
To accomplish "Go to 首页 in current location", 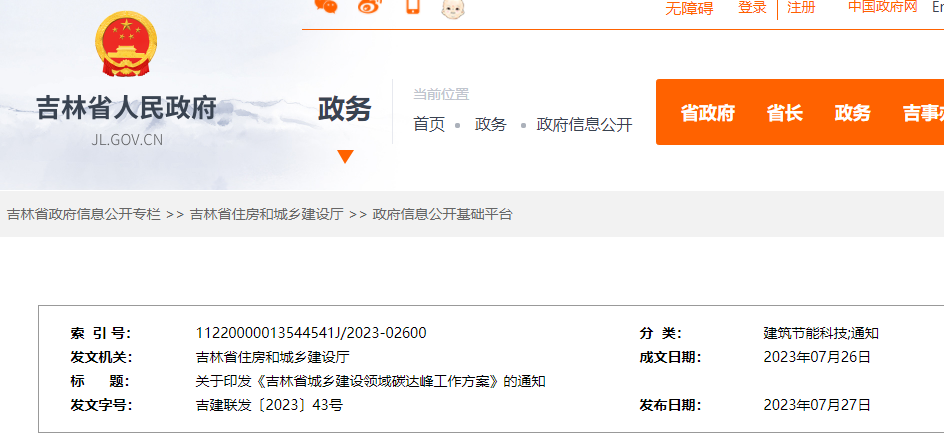I will pos(429,125).
